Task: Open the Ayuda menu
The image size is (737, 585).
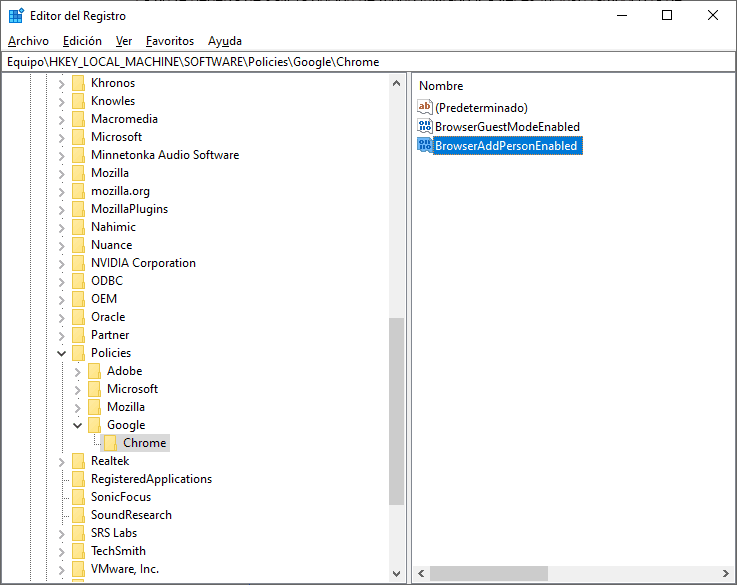Action: coord(225,41)
